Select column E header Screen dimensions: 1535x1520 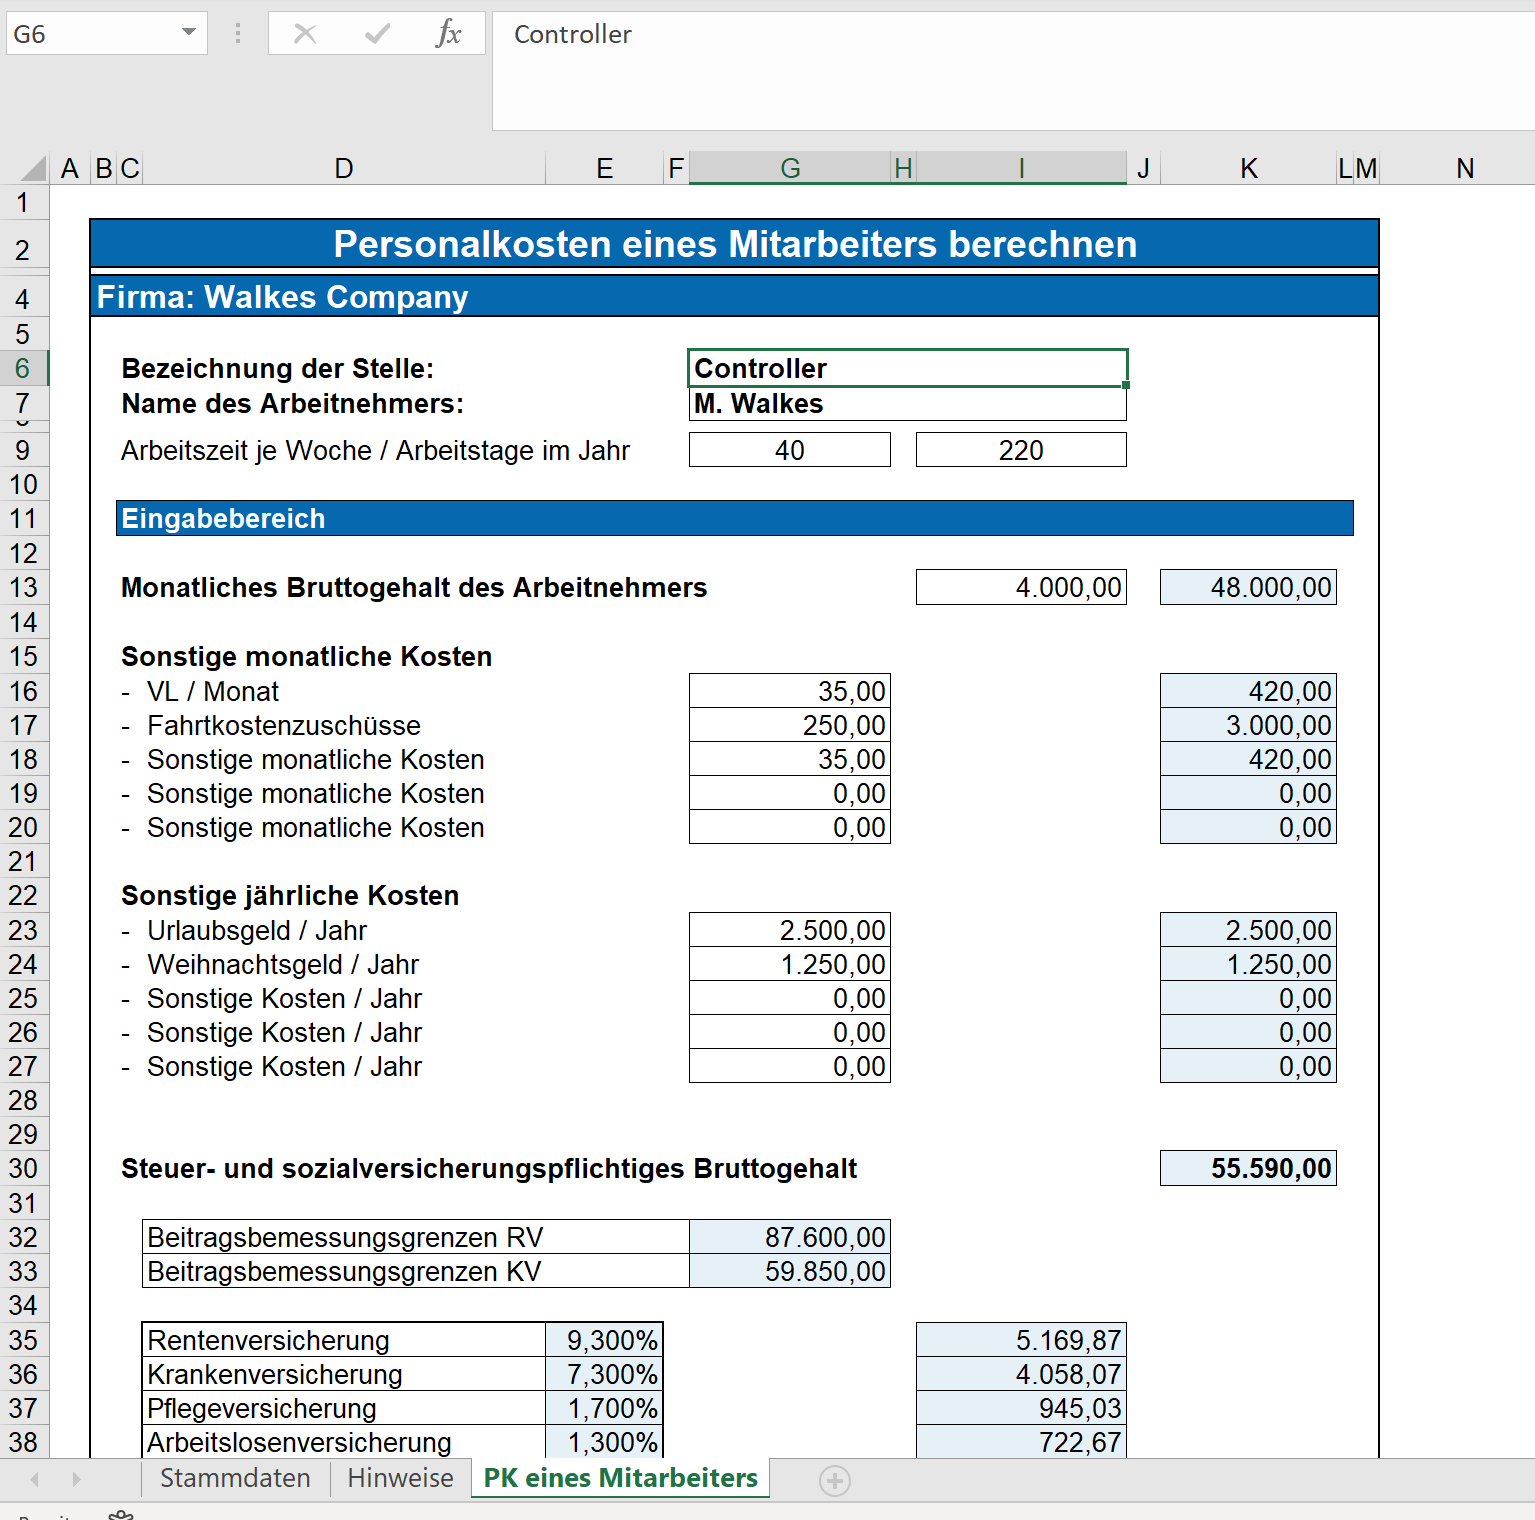pos(604,168)
